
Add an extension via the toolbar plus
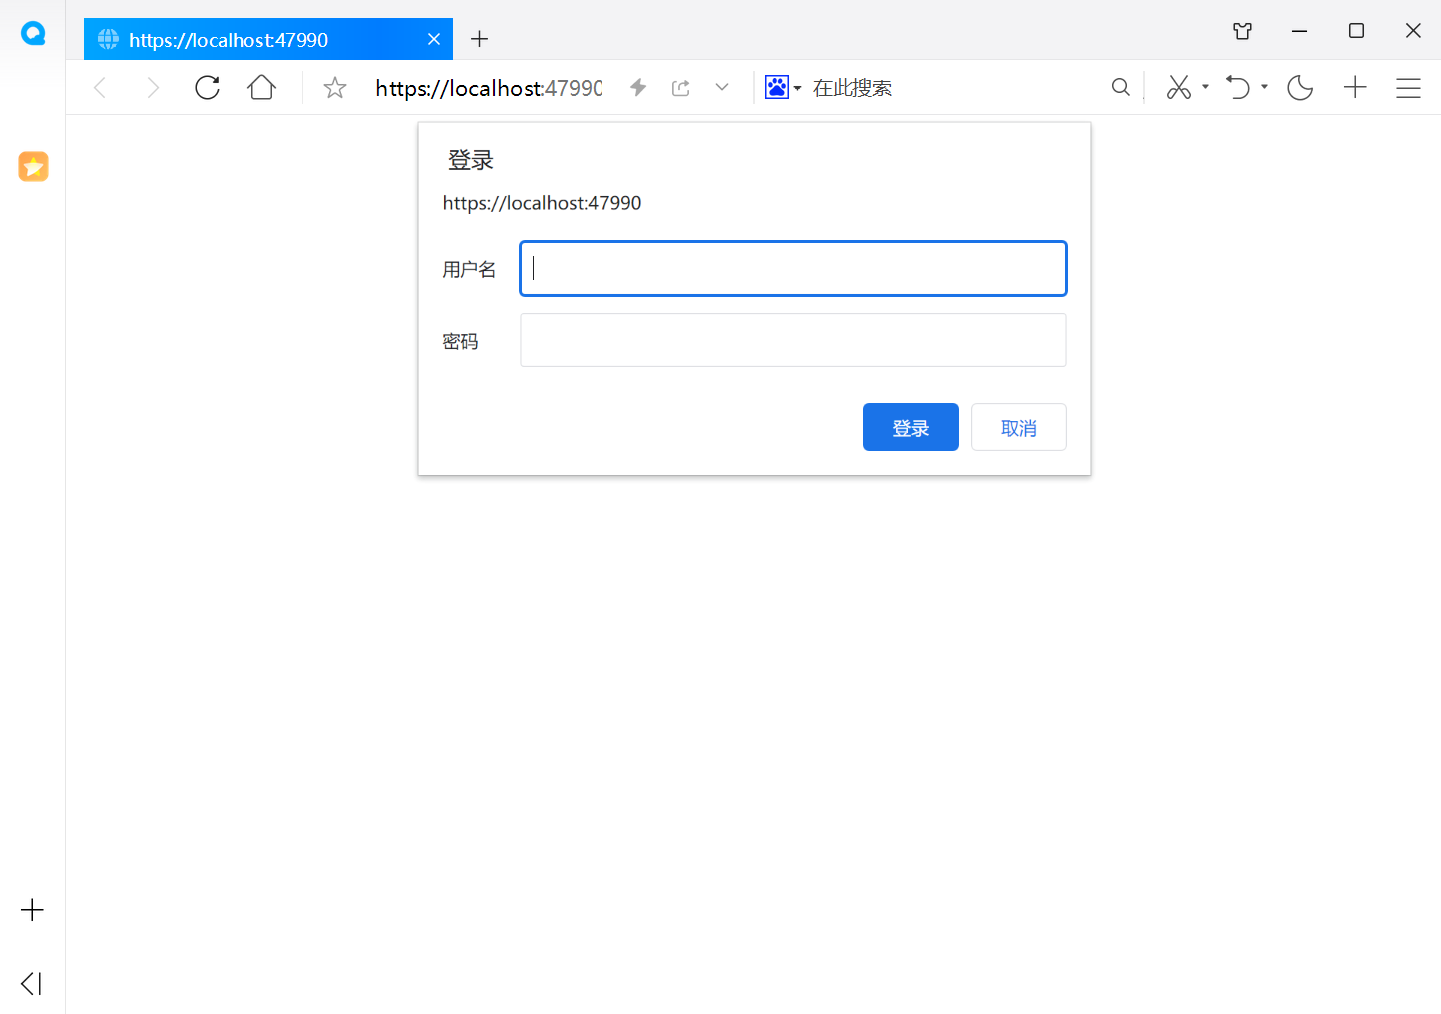click(x=1355, y=88)
